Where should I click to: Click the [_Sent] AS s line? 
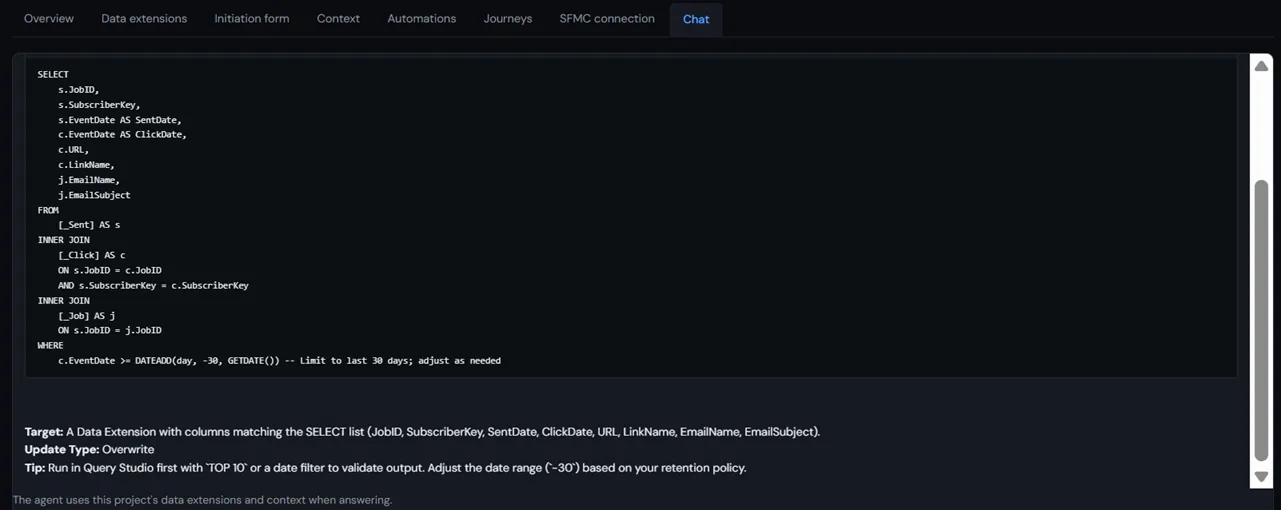[89, 225]
